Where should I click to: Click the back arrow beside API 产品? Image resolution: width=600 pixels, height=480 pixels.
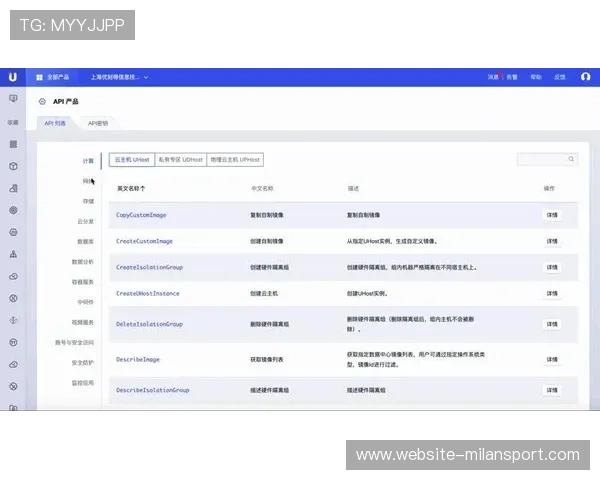(x=42, y=101)
